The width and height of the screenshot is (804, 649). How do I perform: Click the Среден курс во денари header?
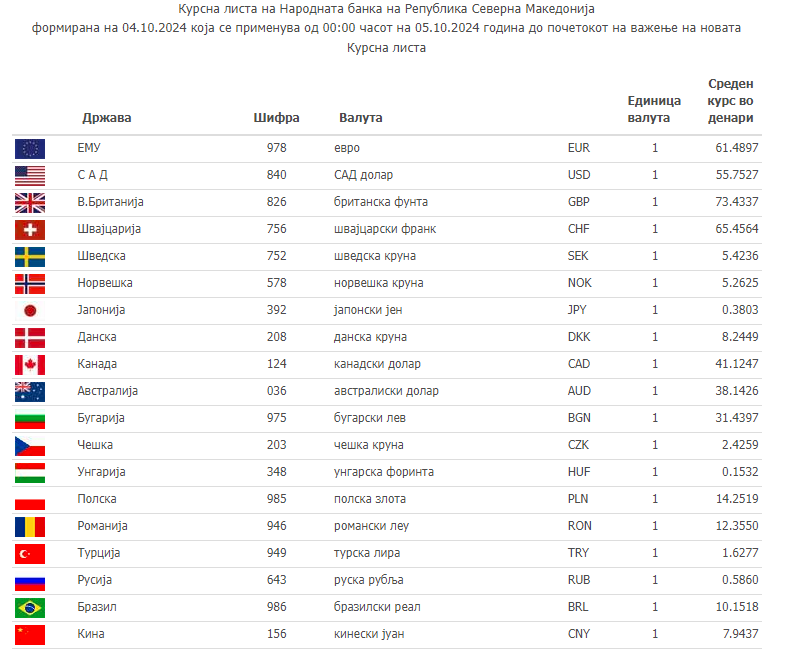730,101
